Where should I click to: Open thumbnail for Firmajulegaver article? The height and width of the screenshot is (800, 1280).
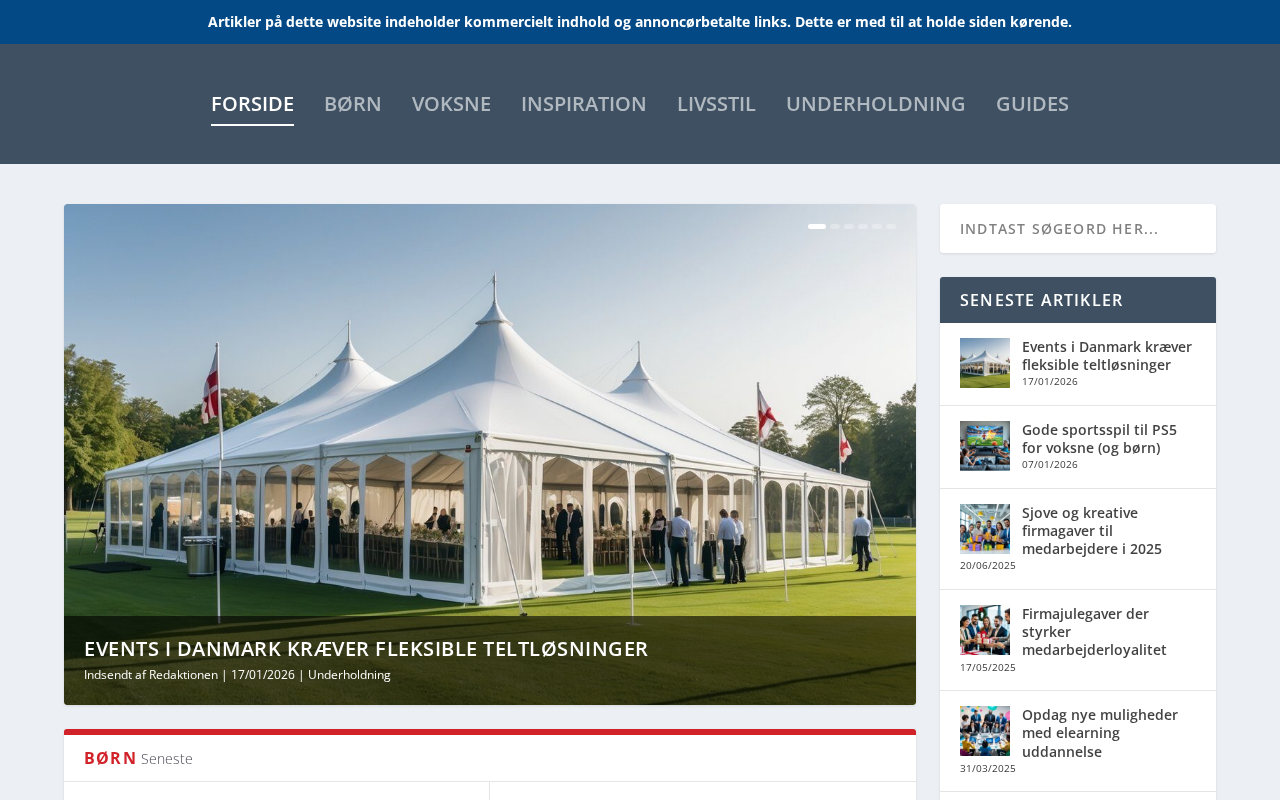[985, 630]
